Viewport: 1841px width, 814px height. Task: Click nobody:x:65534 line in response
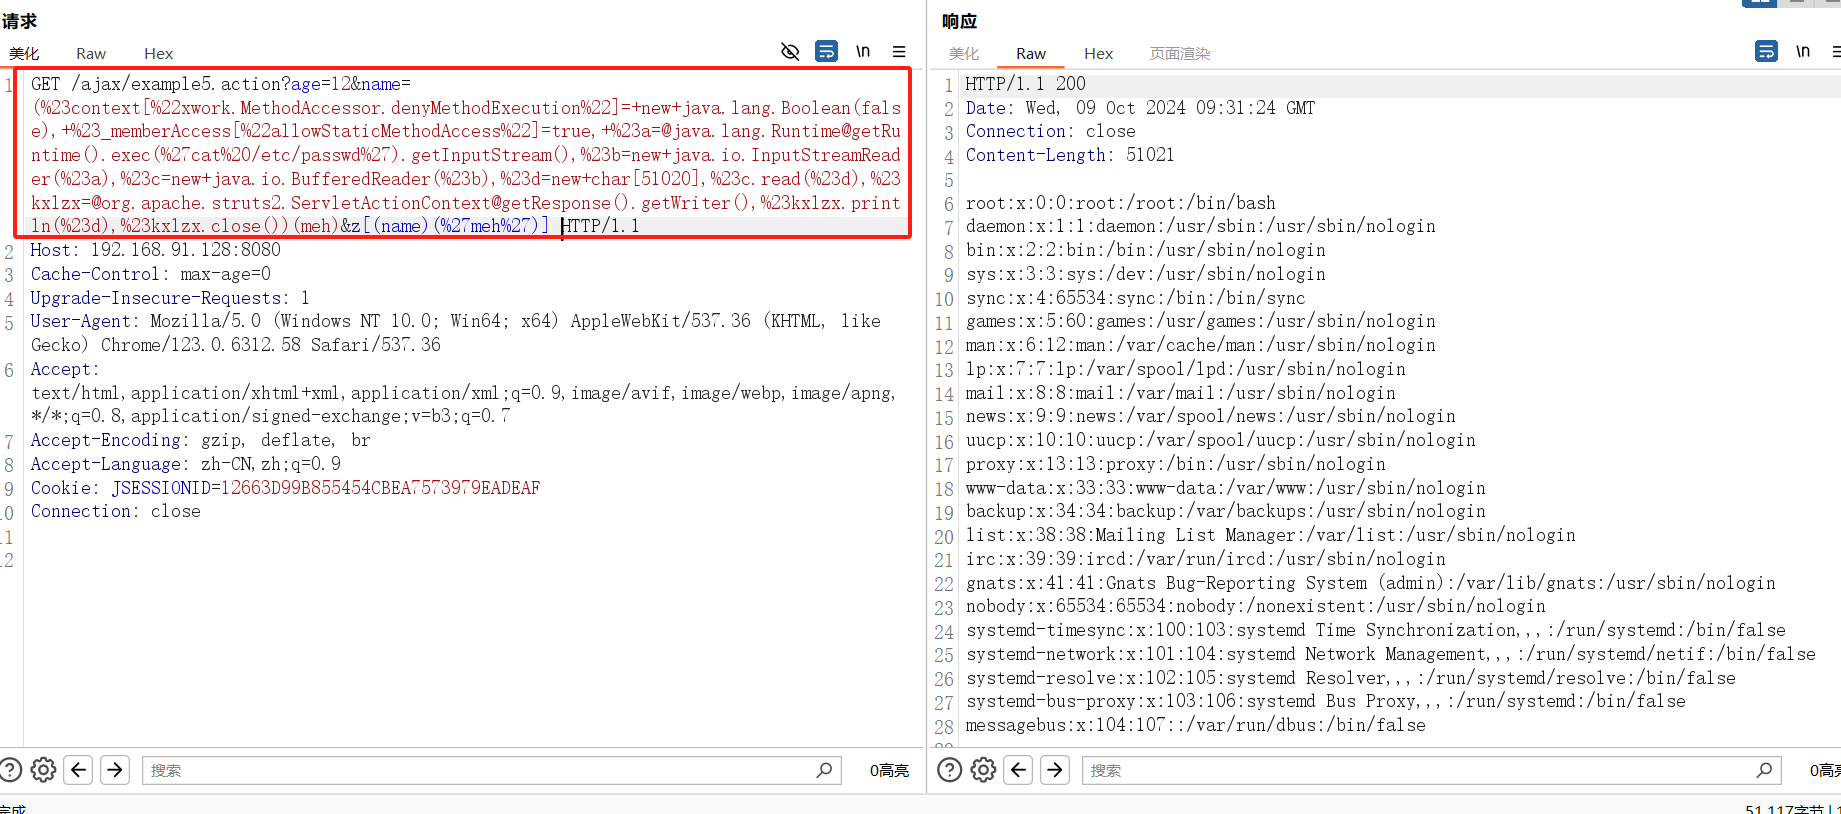1255,606
